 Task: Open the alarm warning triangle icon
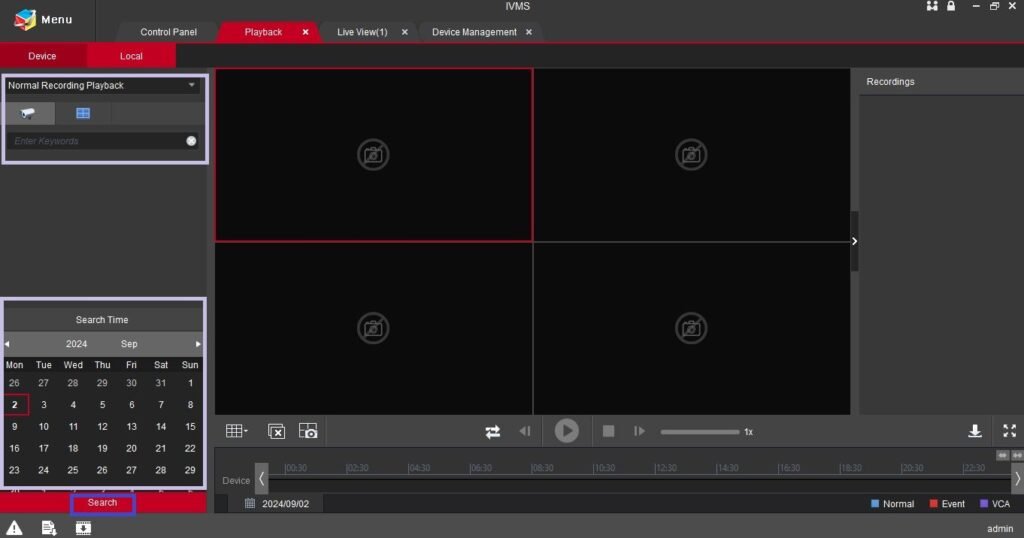(14, 528)
